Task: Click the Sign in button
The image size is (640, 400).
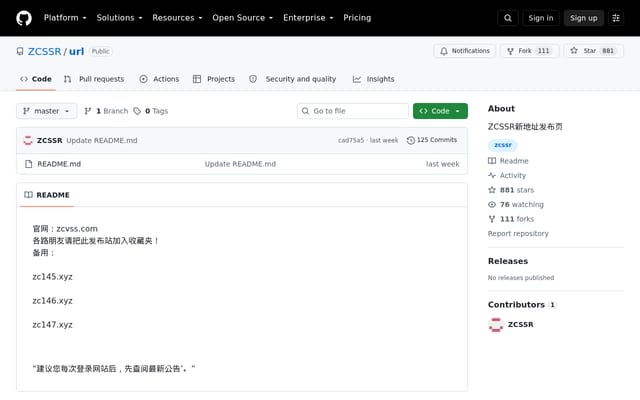Action: click(541, 18)
